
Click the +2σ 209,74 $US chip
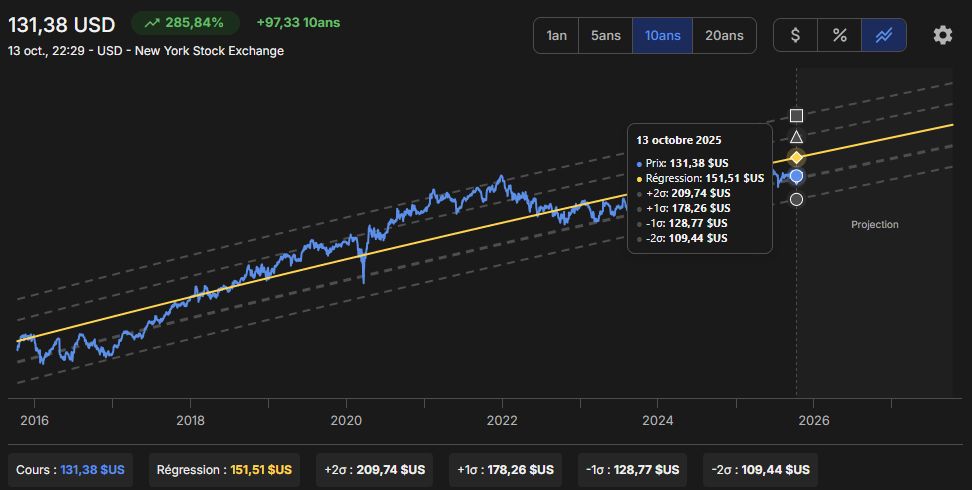click(374, 470)
